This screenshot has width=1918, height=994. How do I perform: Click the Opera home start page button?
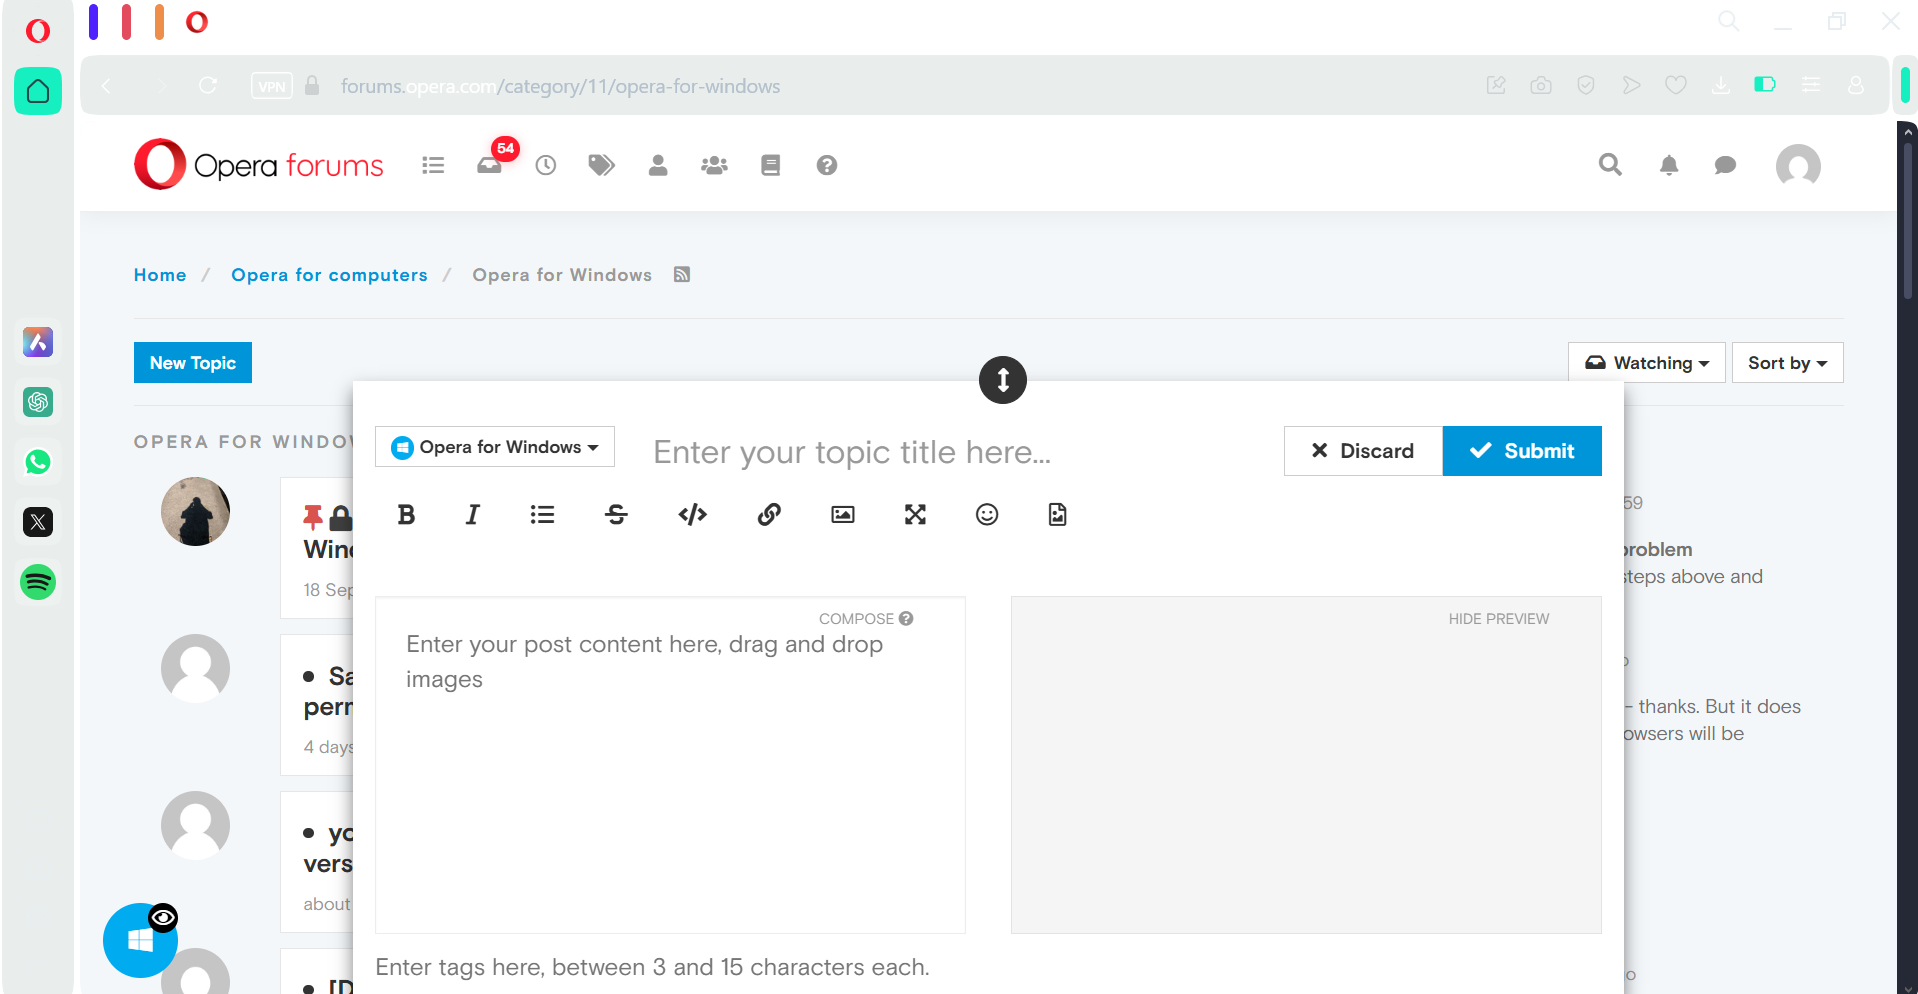click(38, 91)
